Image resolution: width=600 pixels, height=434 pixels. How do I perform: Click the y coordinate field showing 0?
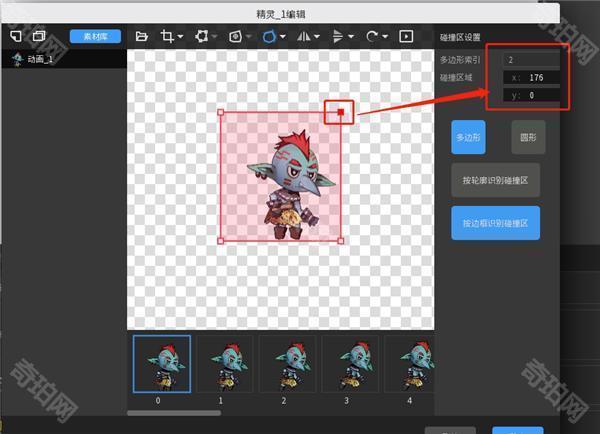(532, 95)
